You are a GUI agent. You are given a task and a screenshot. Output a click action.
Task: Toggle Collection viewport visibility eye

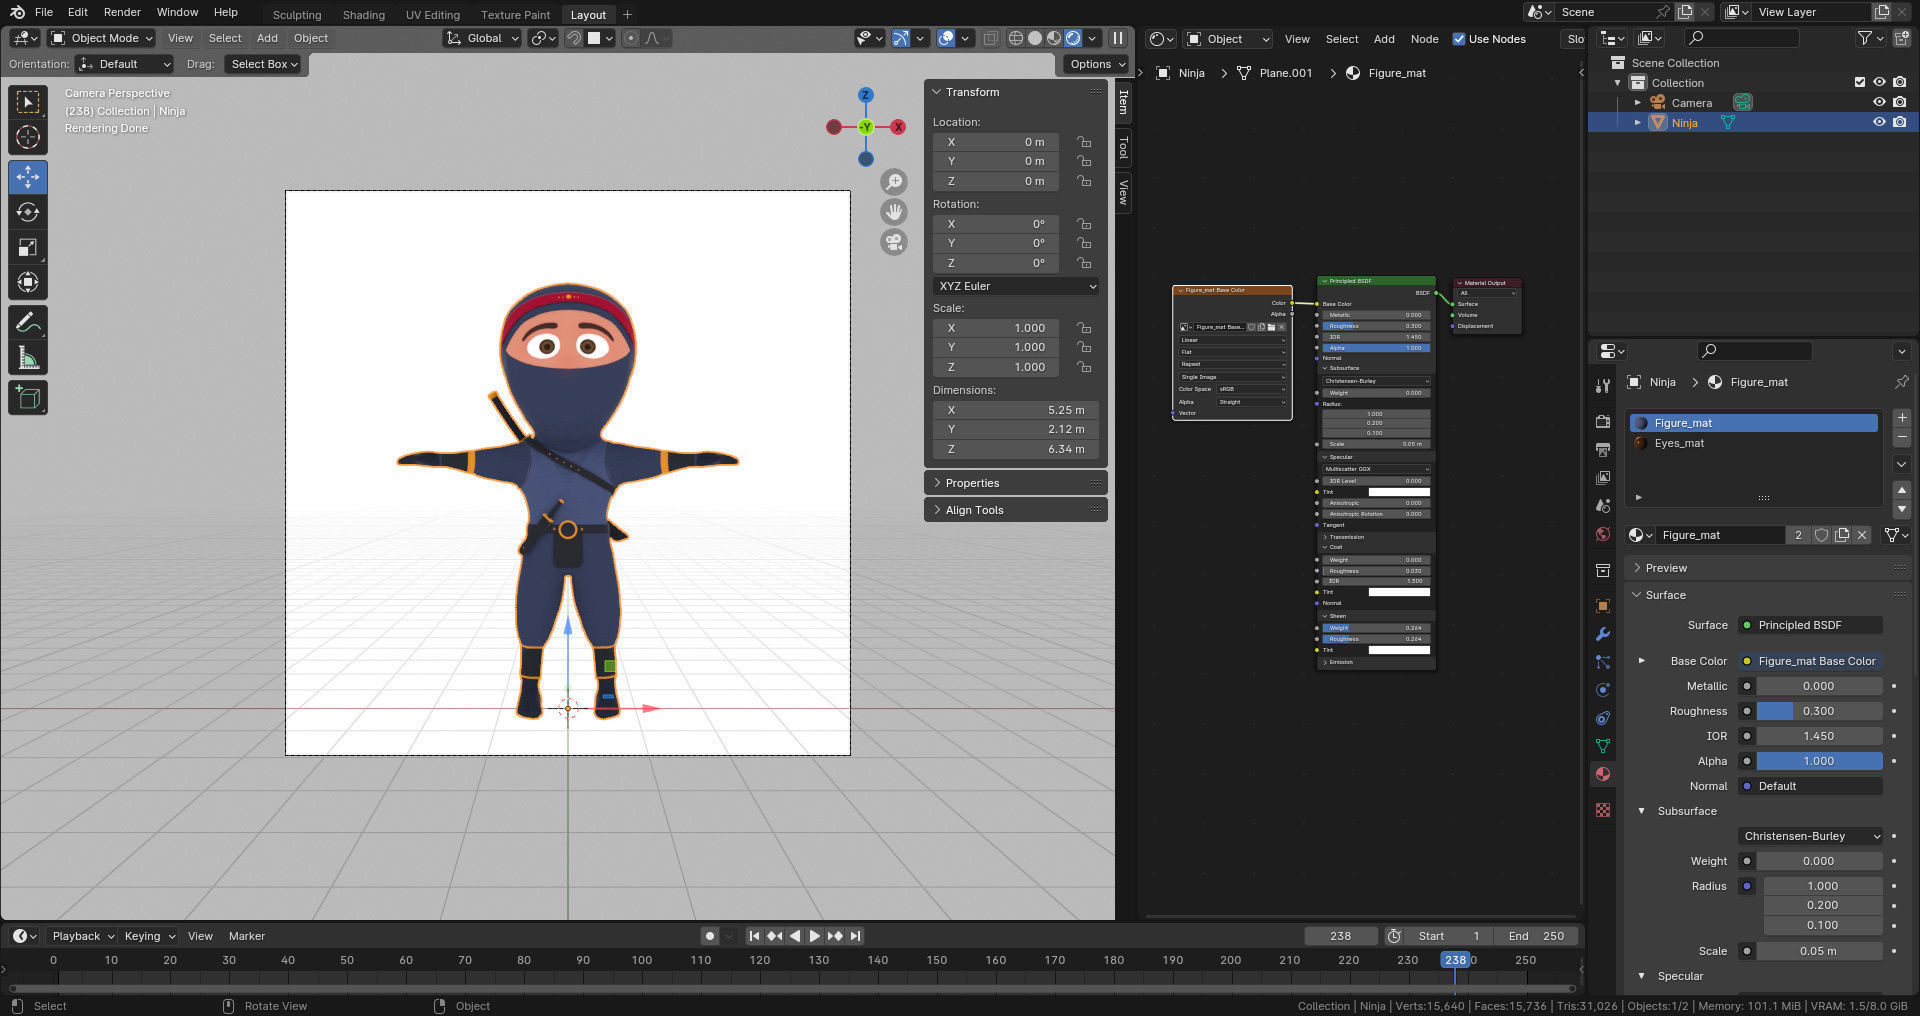point(1879,82)
